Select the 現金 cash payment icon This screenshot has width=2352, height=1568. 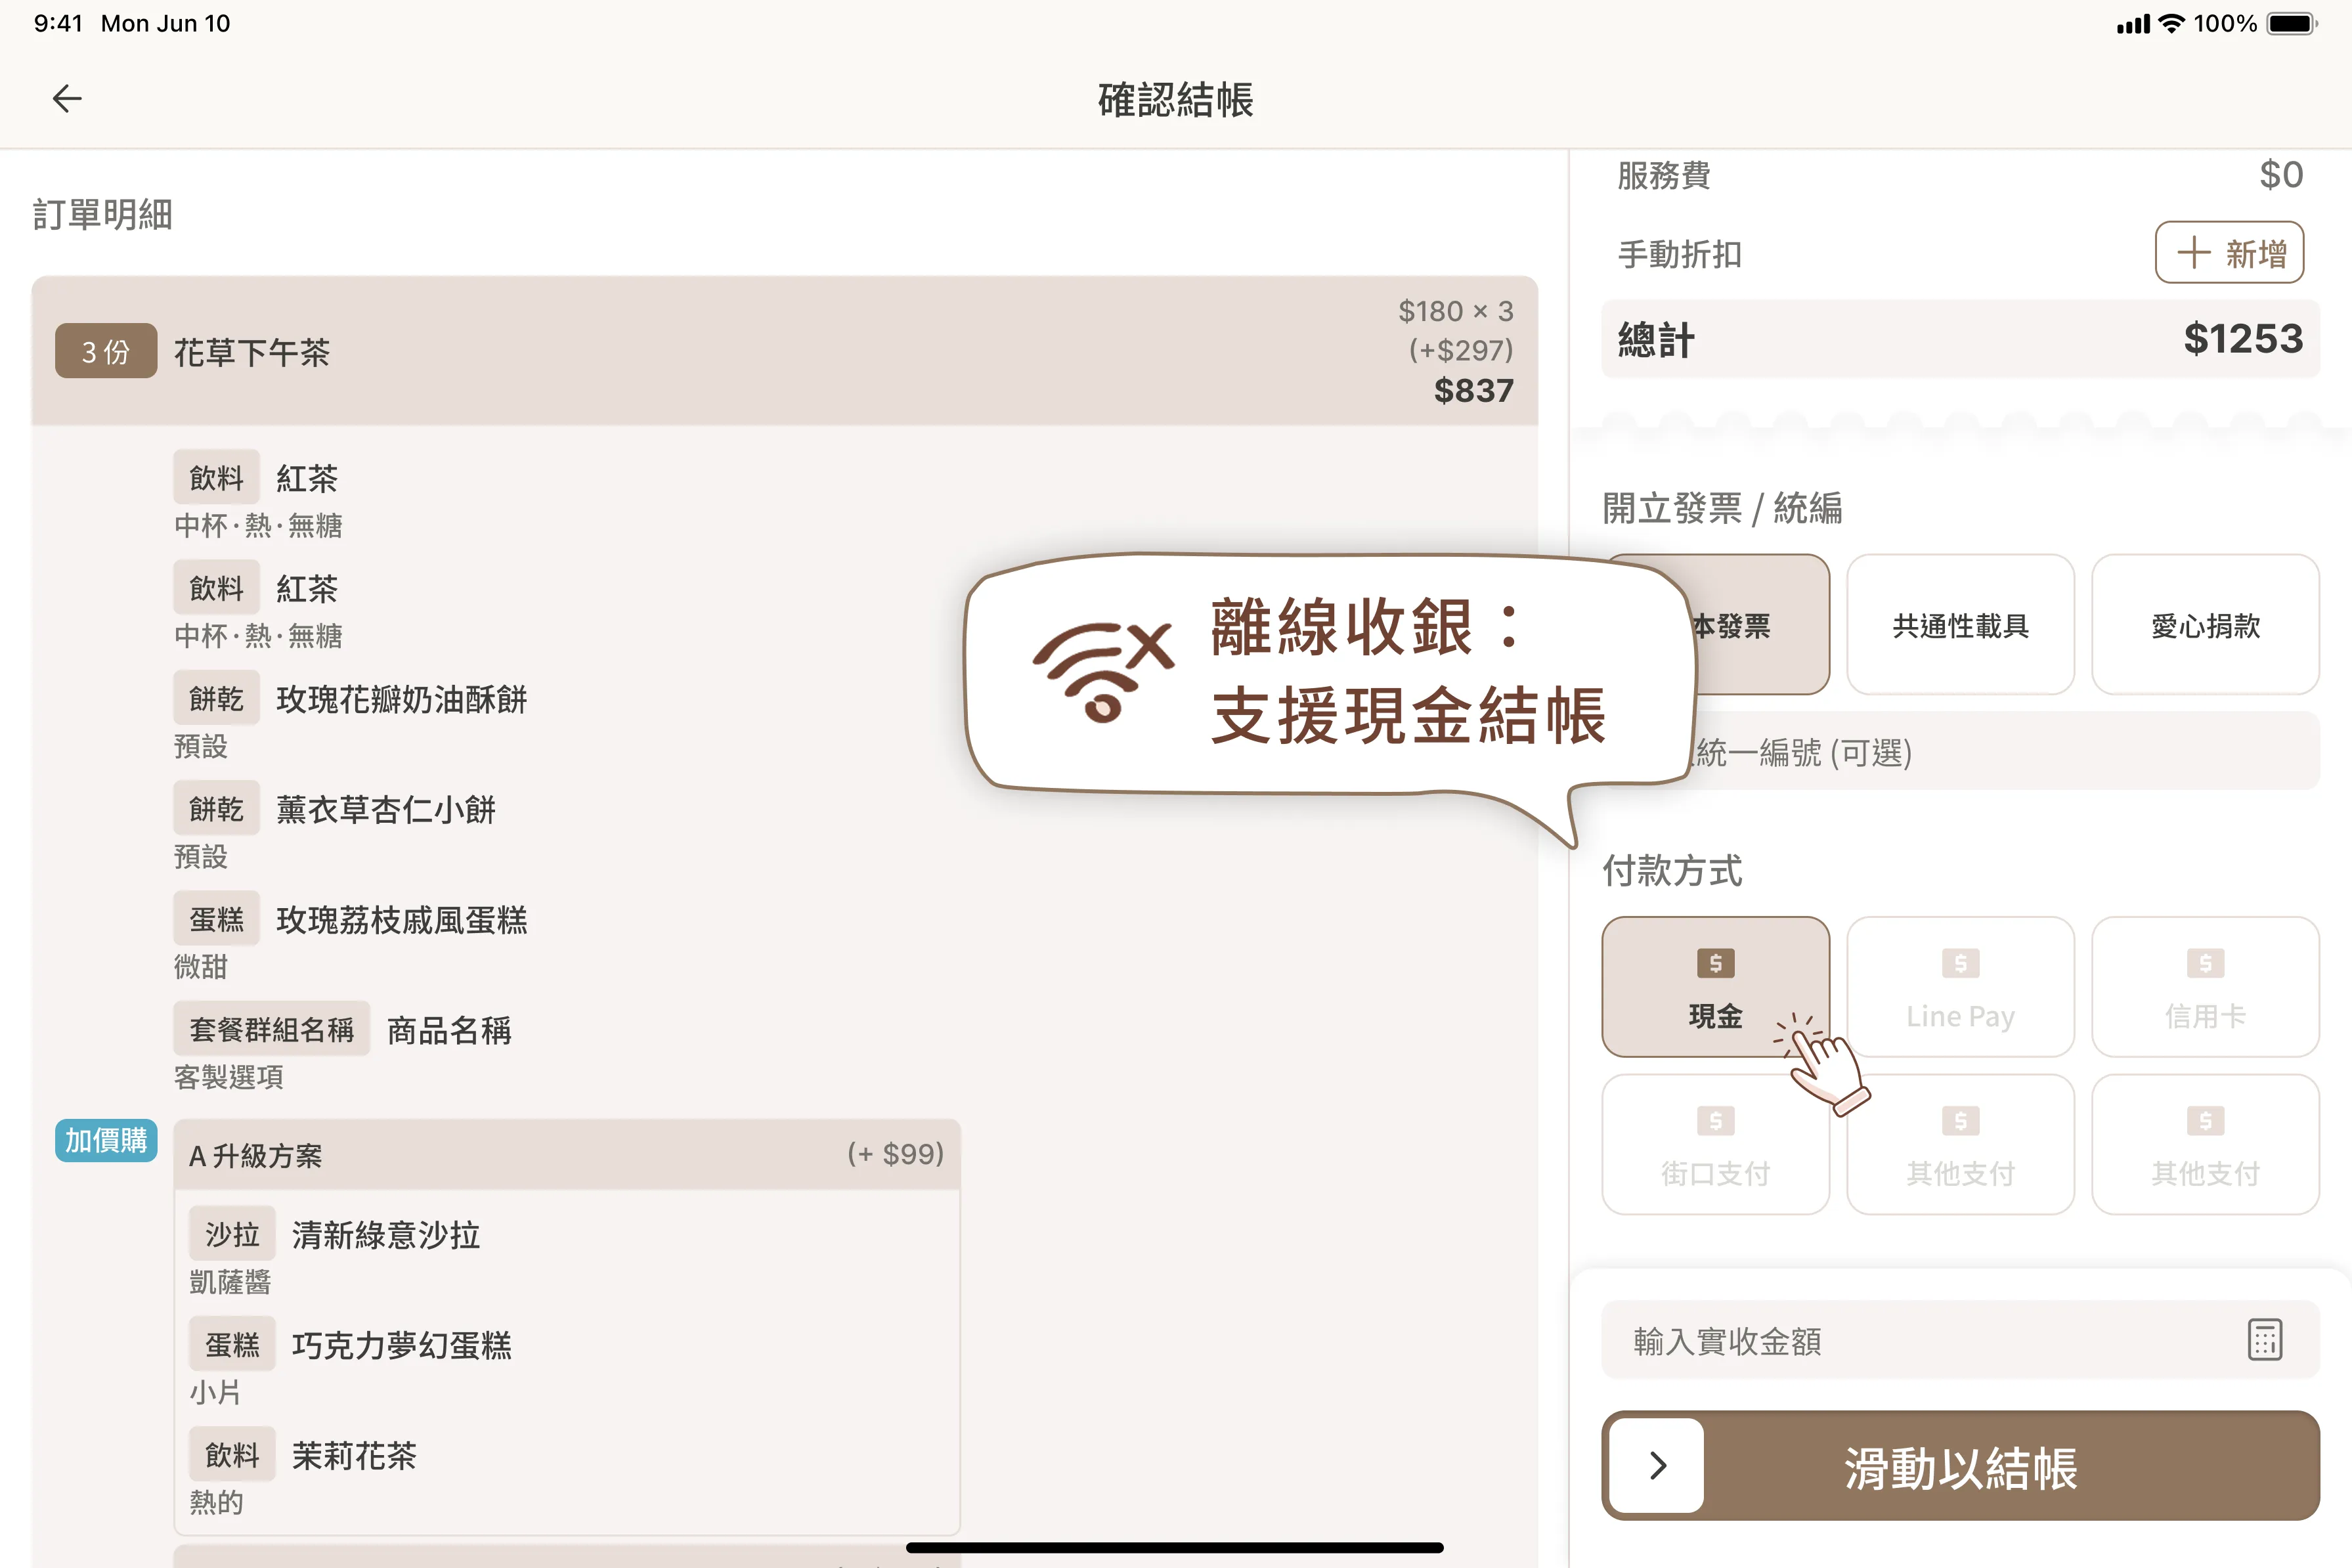point(1715,963)
